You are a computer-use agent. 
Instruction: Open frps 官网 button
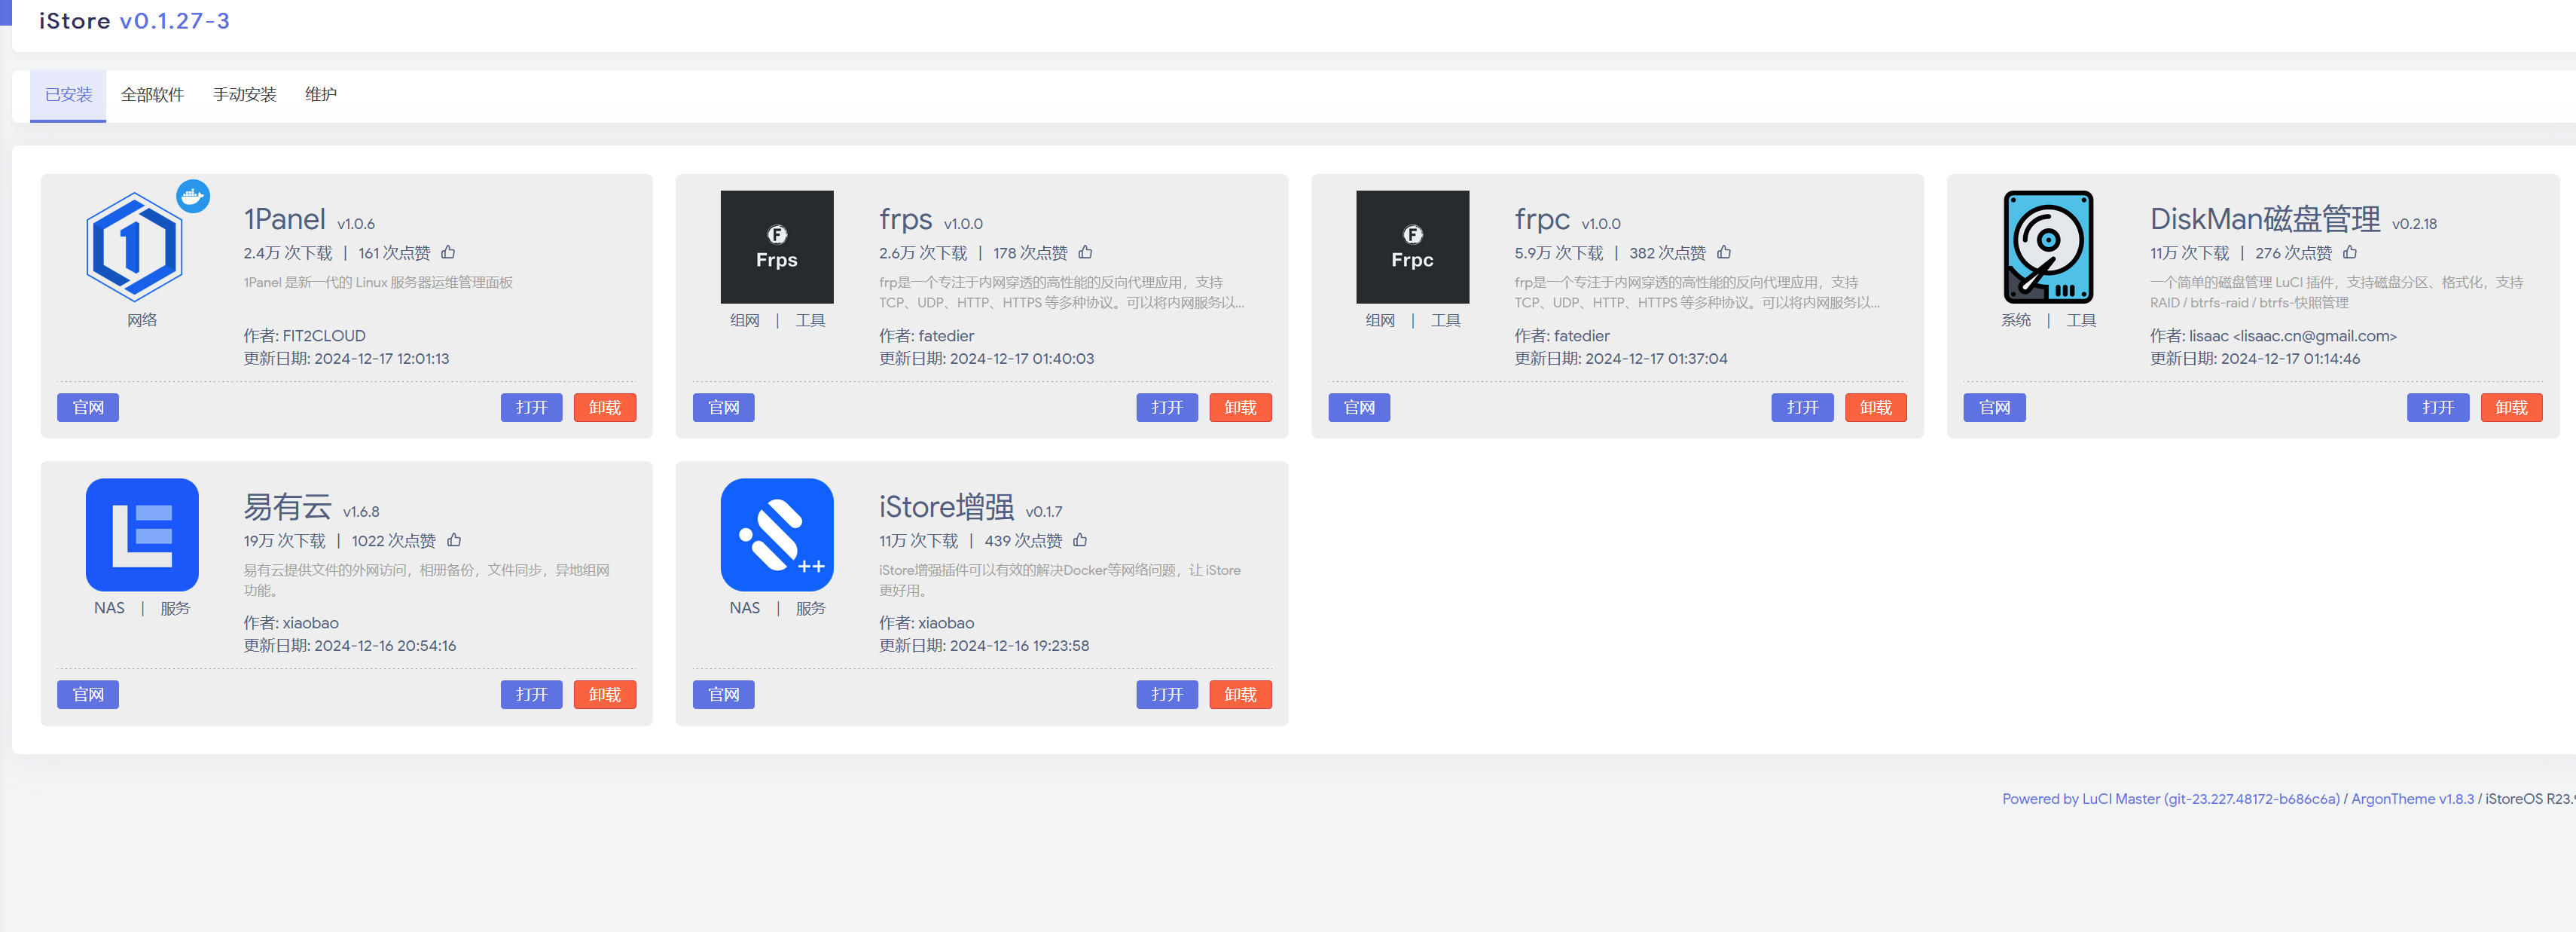(x=723, y=407)
